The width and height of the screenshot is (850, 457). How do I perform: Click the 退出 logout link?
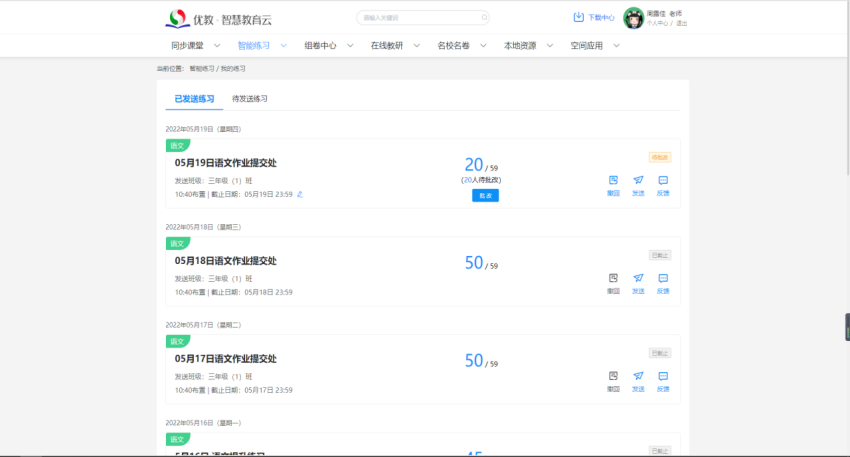click(681, 22)
